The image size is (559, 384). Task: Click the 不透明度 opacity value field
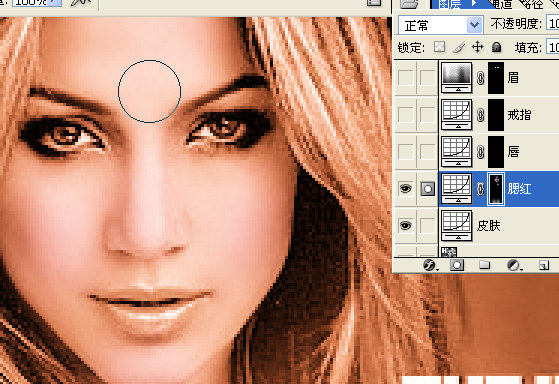point(553,24)
